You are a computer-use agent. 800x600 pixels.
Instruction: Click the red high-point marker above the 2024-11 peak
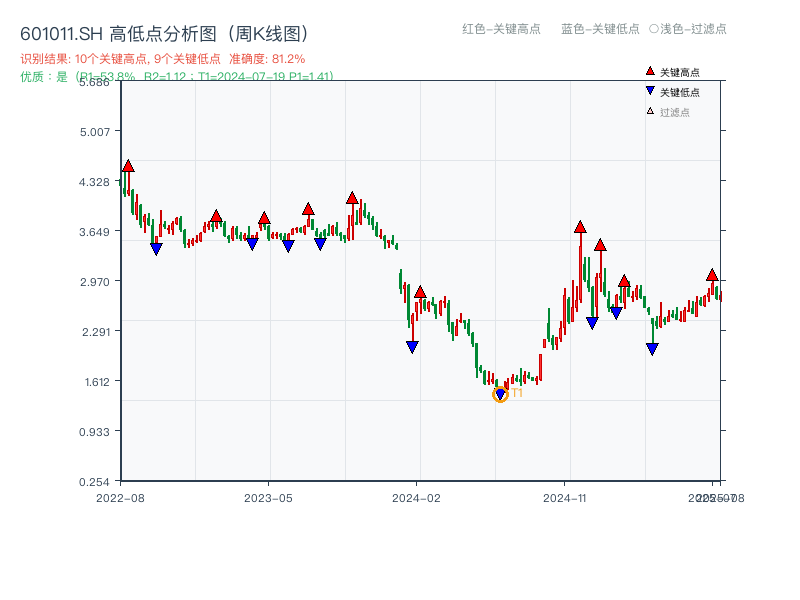578,227
